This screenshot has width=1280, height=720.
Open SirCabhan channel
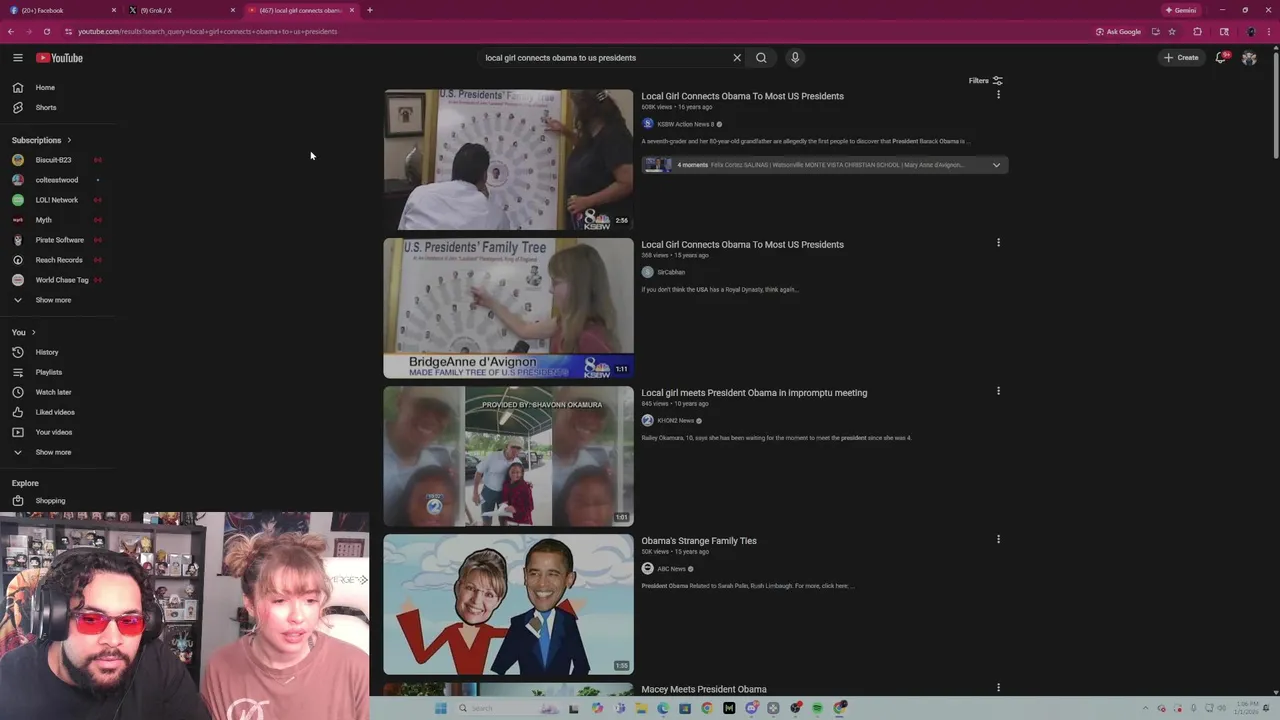(x=671, y=272)
